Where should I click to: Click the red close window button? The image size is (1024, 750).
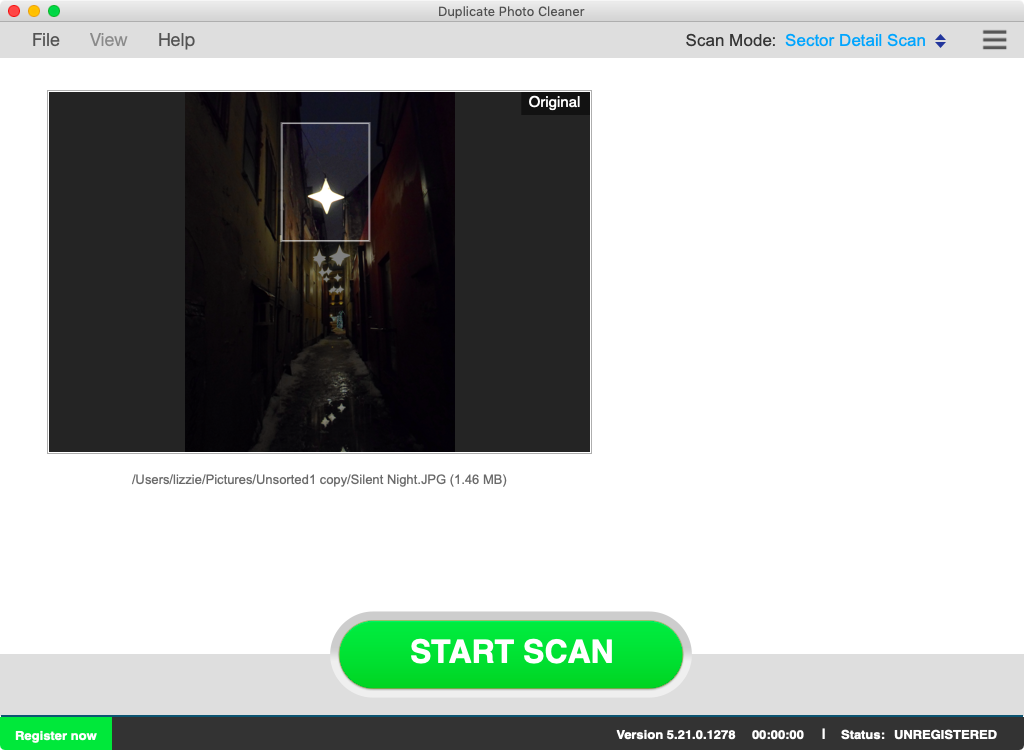(x=14, y=11)
